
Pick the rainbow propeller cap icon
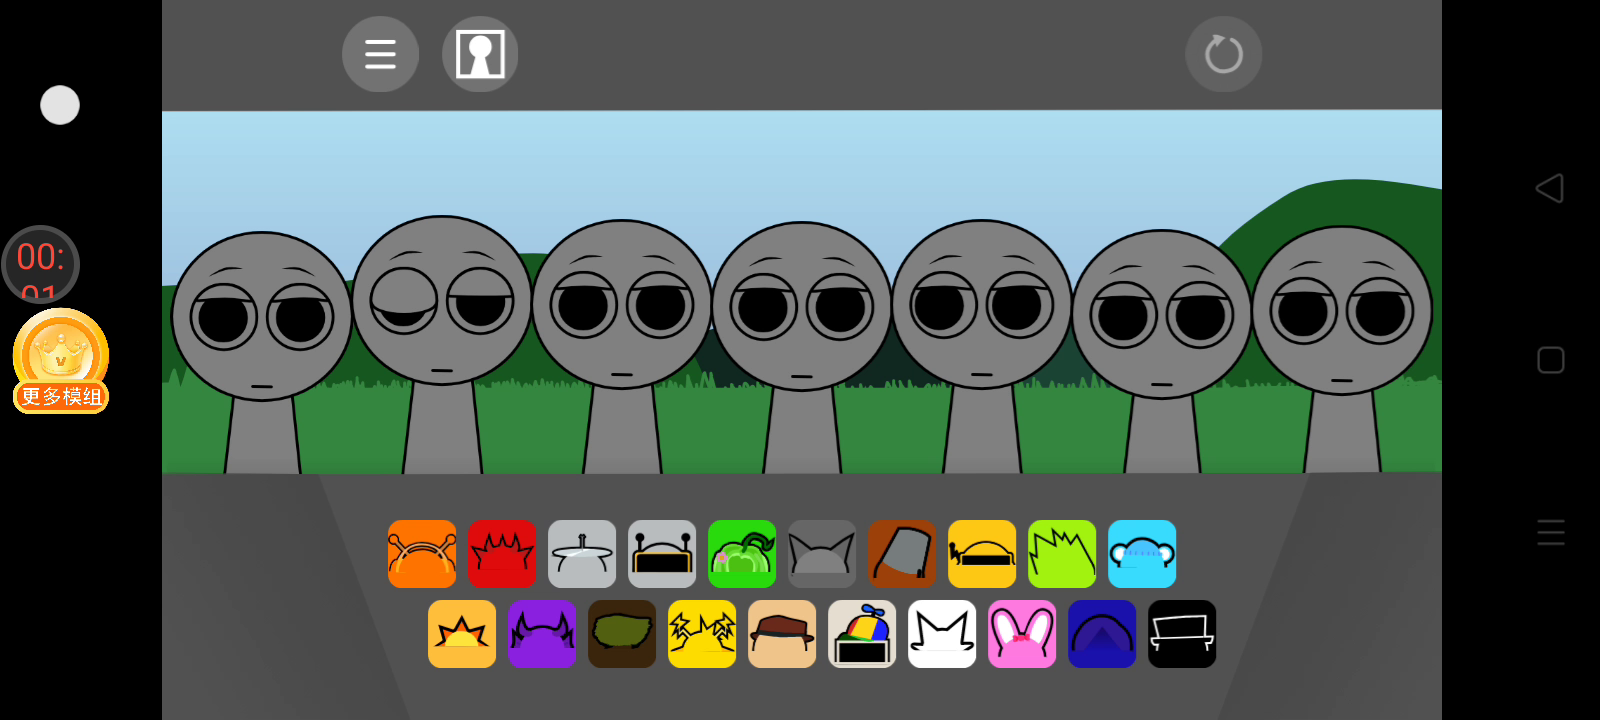(862, 634)
